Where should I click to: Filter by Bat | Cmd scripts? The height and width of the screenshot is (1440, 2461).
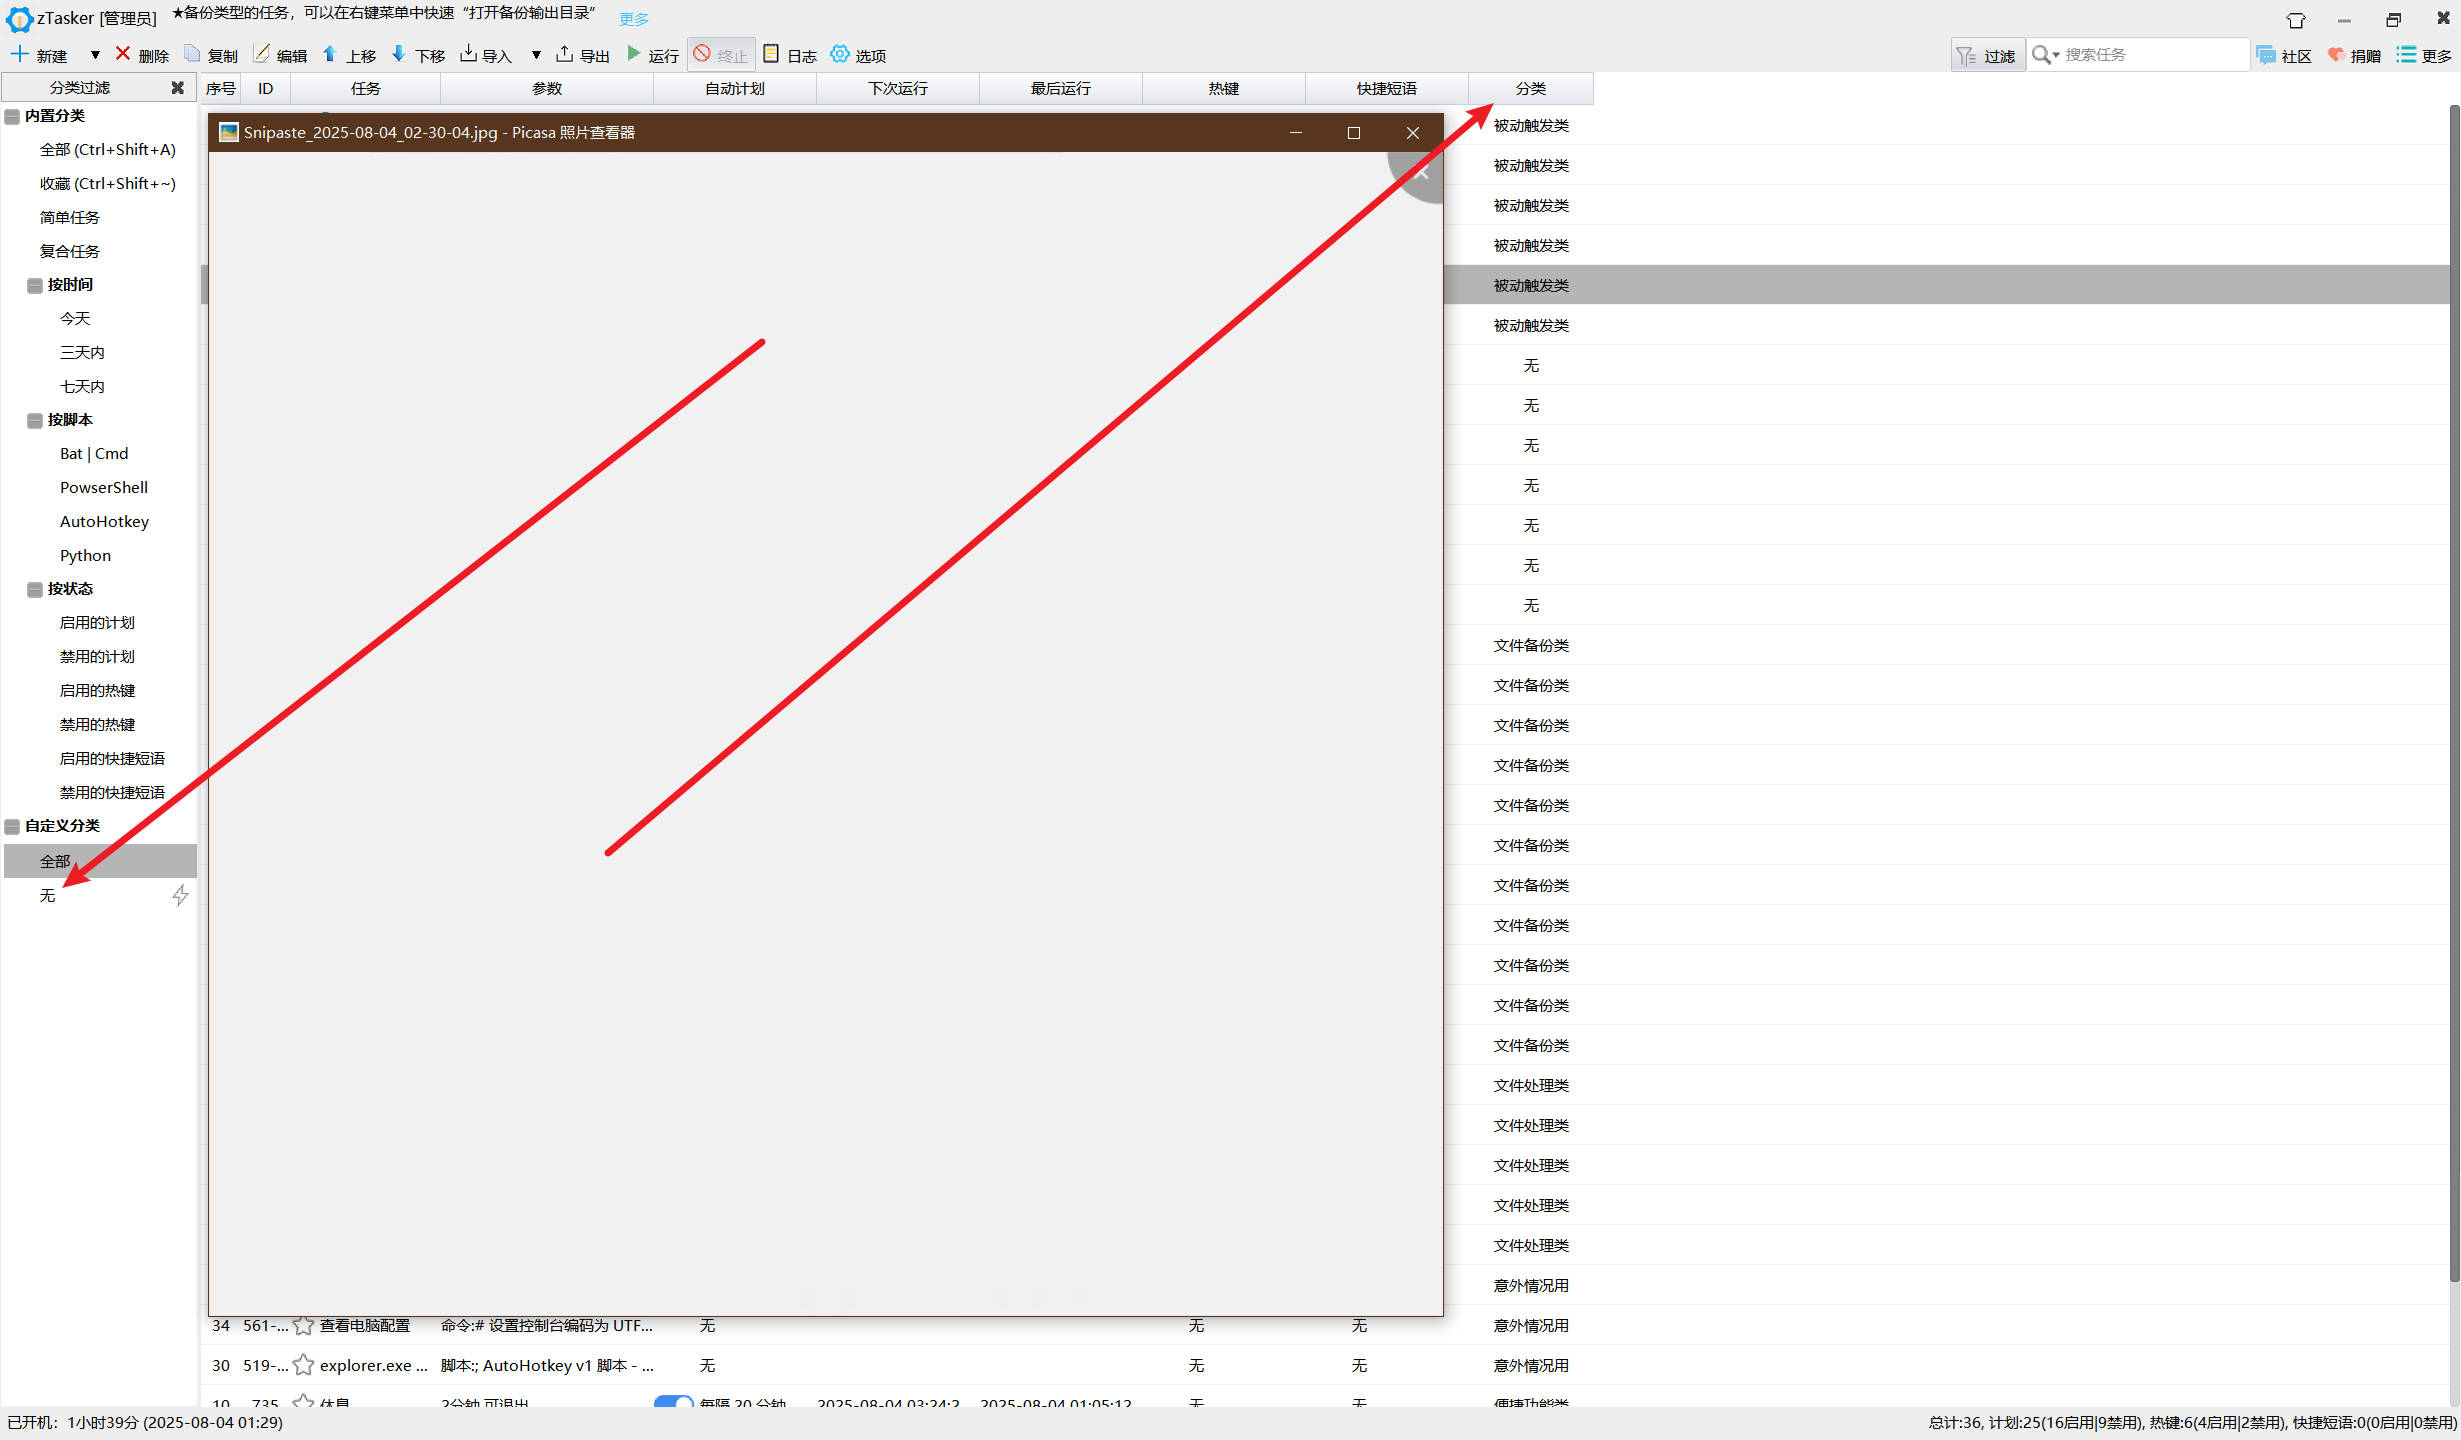click(x=94, y=454)
